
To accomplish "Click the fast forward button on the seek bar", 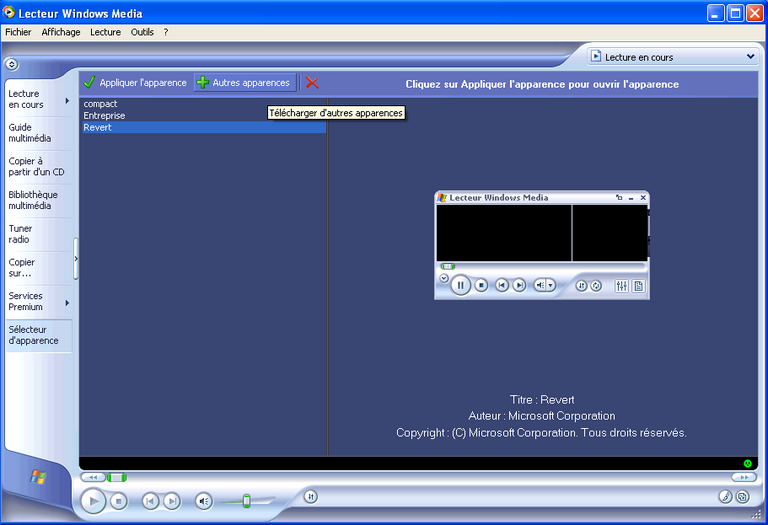I will 744,477.
